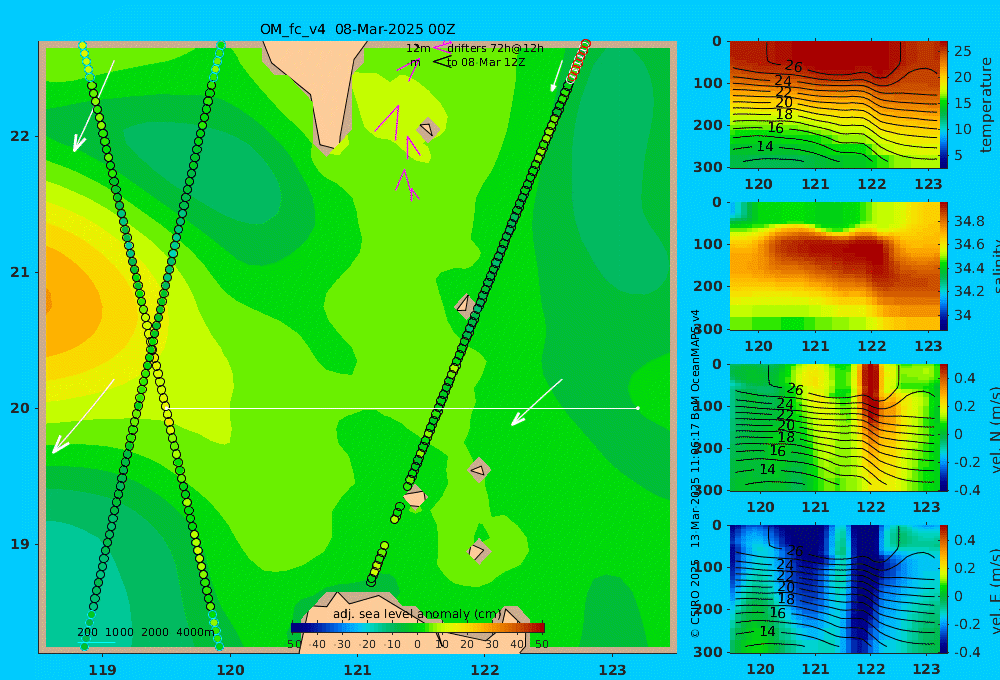Click the 'temperature' colorbar axis title
1000x680 pixels.
pos(987,105)
